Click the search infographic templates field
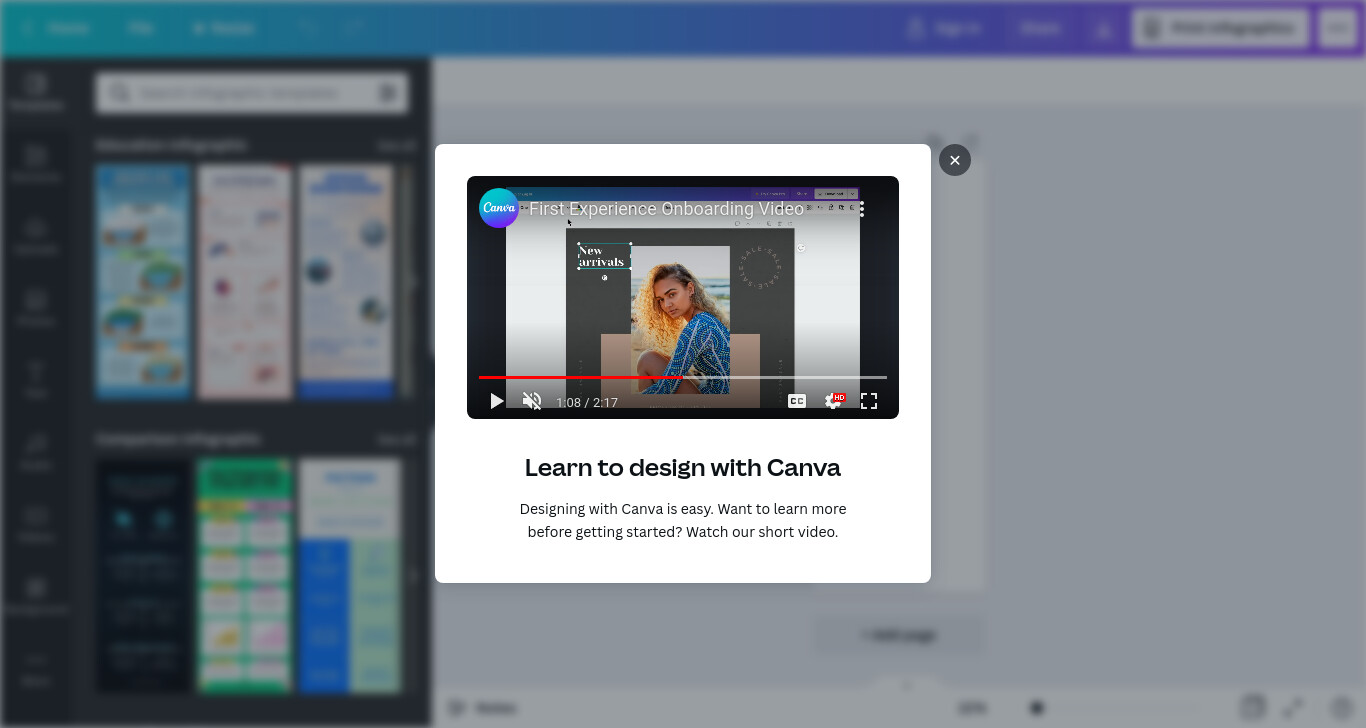This screenshot has width=1366, height=728. [x=252, y=93]
